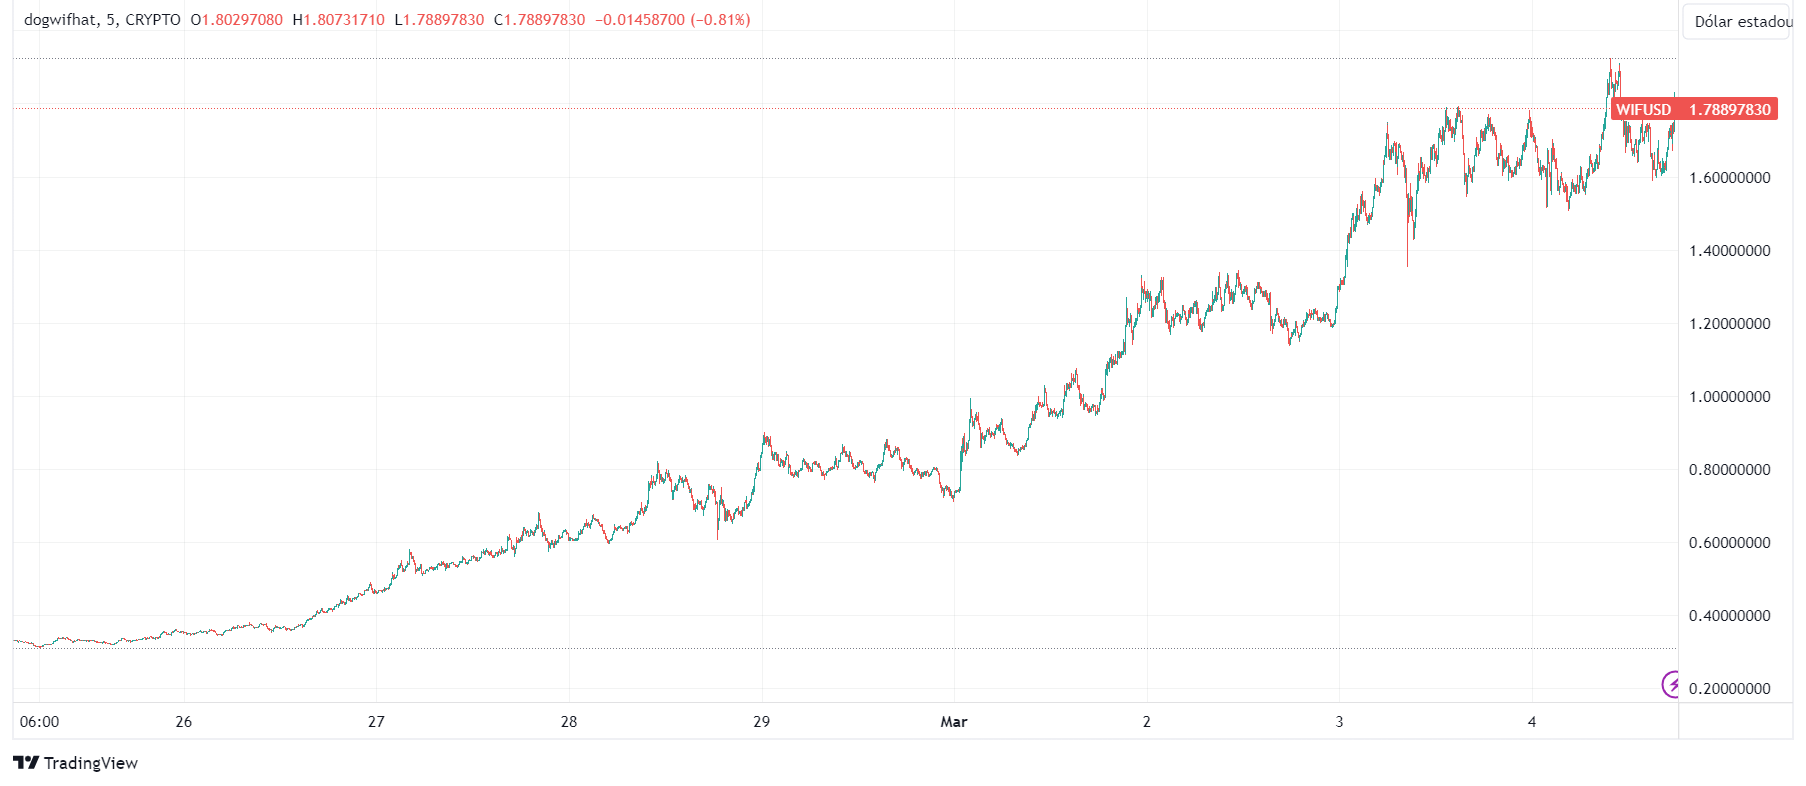Select date 3 on time axis
The height and width of the screenshot is (786, 1806).
(1339, 722)
